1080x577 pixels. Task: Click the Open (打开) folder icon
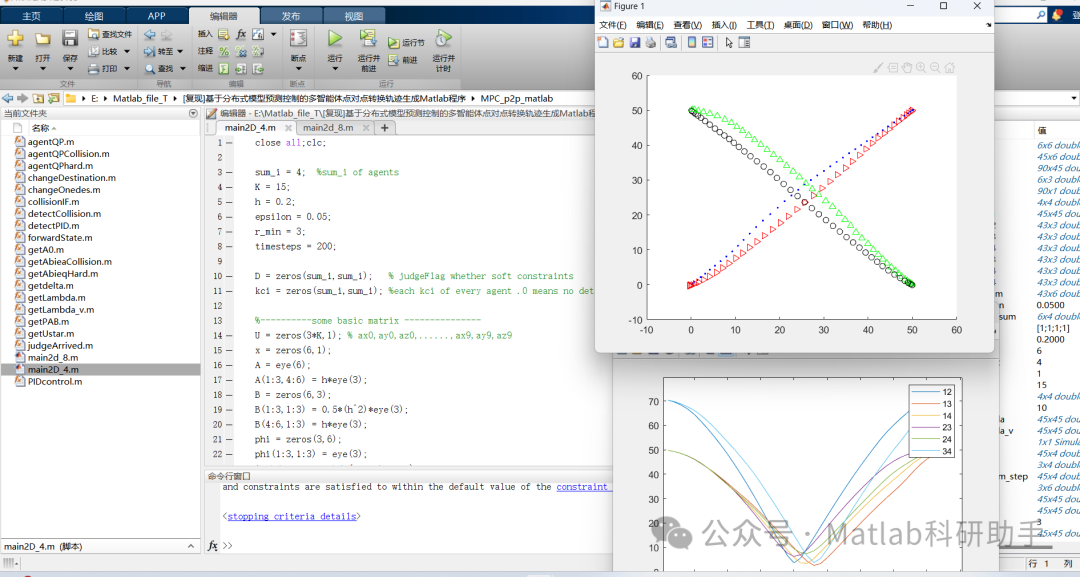[x=43, y=39]
